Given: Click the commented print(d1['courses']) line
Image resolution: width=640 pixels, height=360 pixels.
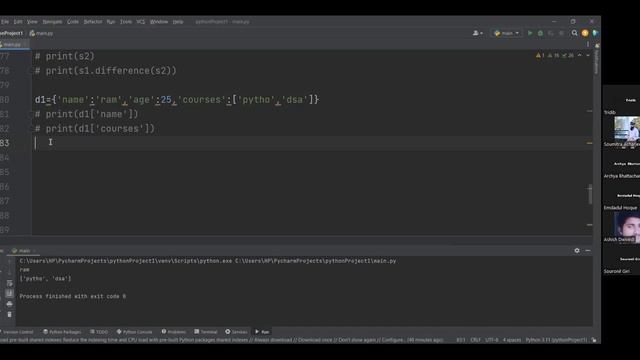Looking at the screenshot, I should click(95, 129).
